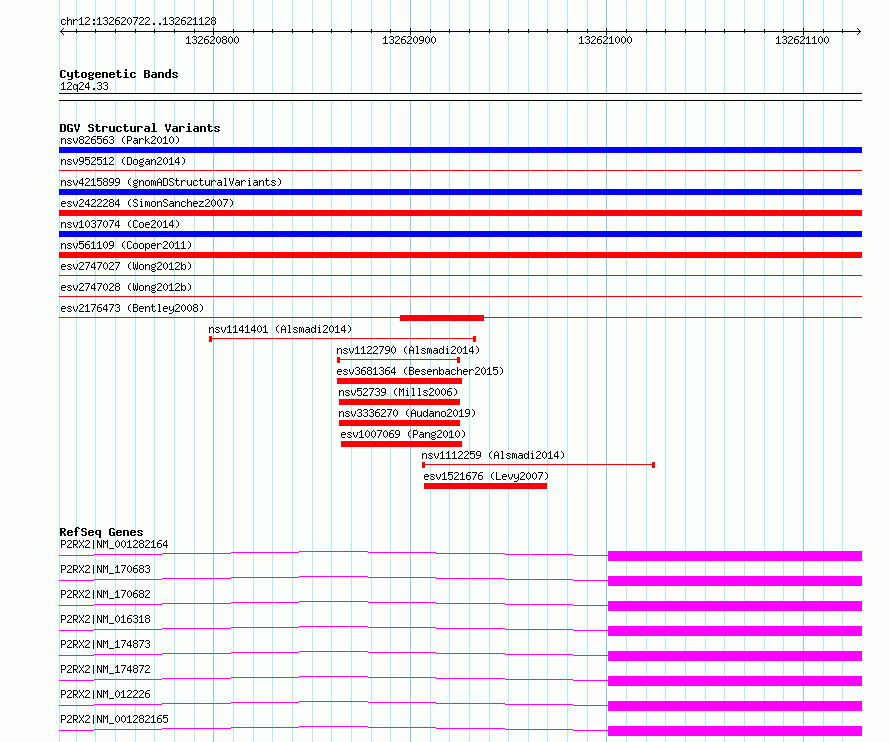
Task: Open transcript P2RX2|NM_174873 label
Action: click(x=105, y=644)
